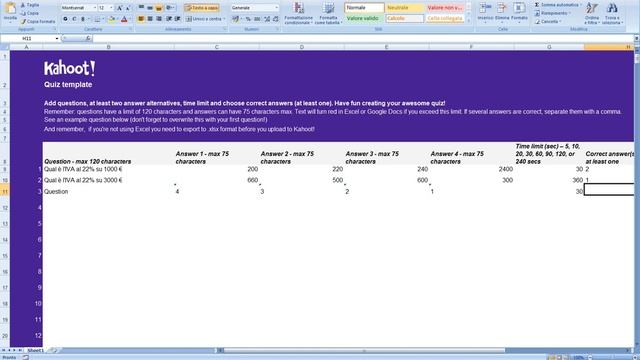This screenshot has height=360, width=640.
Task: Toggle Sottolineato underline formatting
Action: [83, 19]
